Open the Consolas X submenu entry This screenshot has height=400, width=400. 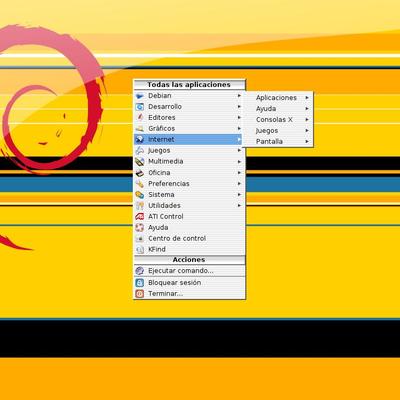pos(278,119)
